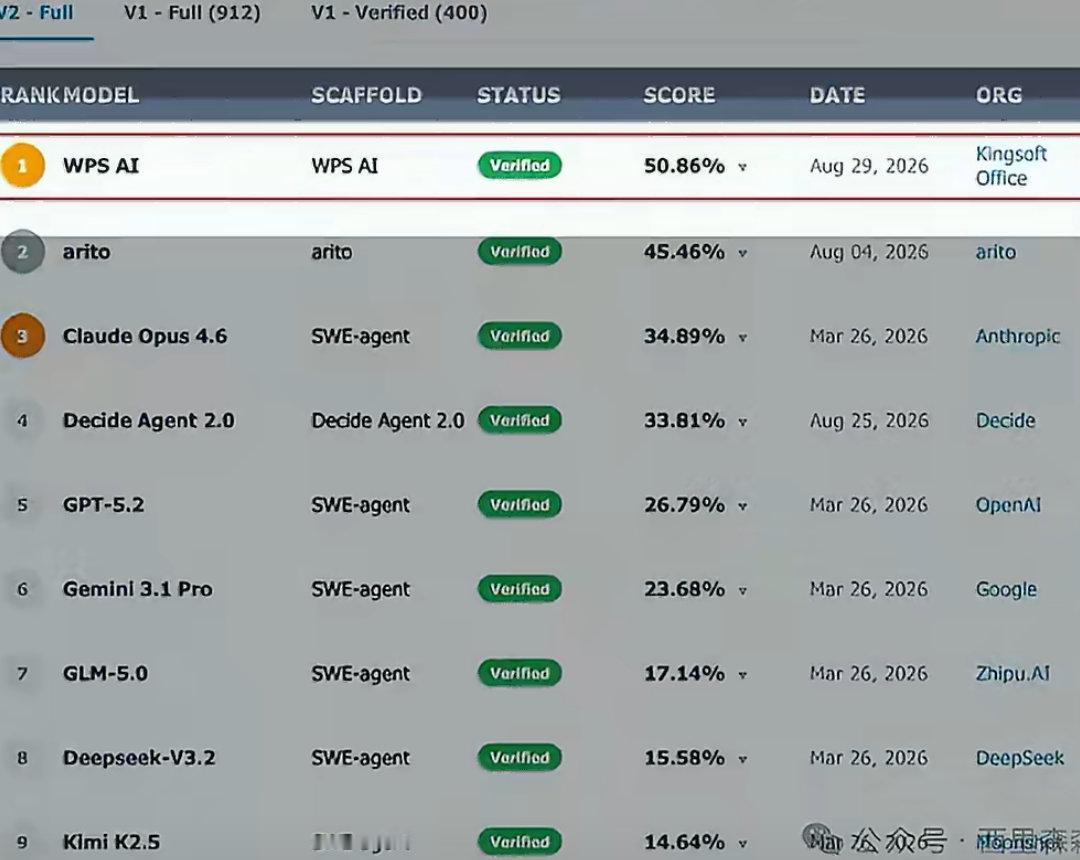Click the STATUS column header
This screenshot has width=1080, height=860.
point(519,95)
